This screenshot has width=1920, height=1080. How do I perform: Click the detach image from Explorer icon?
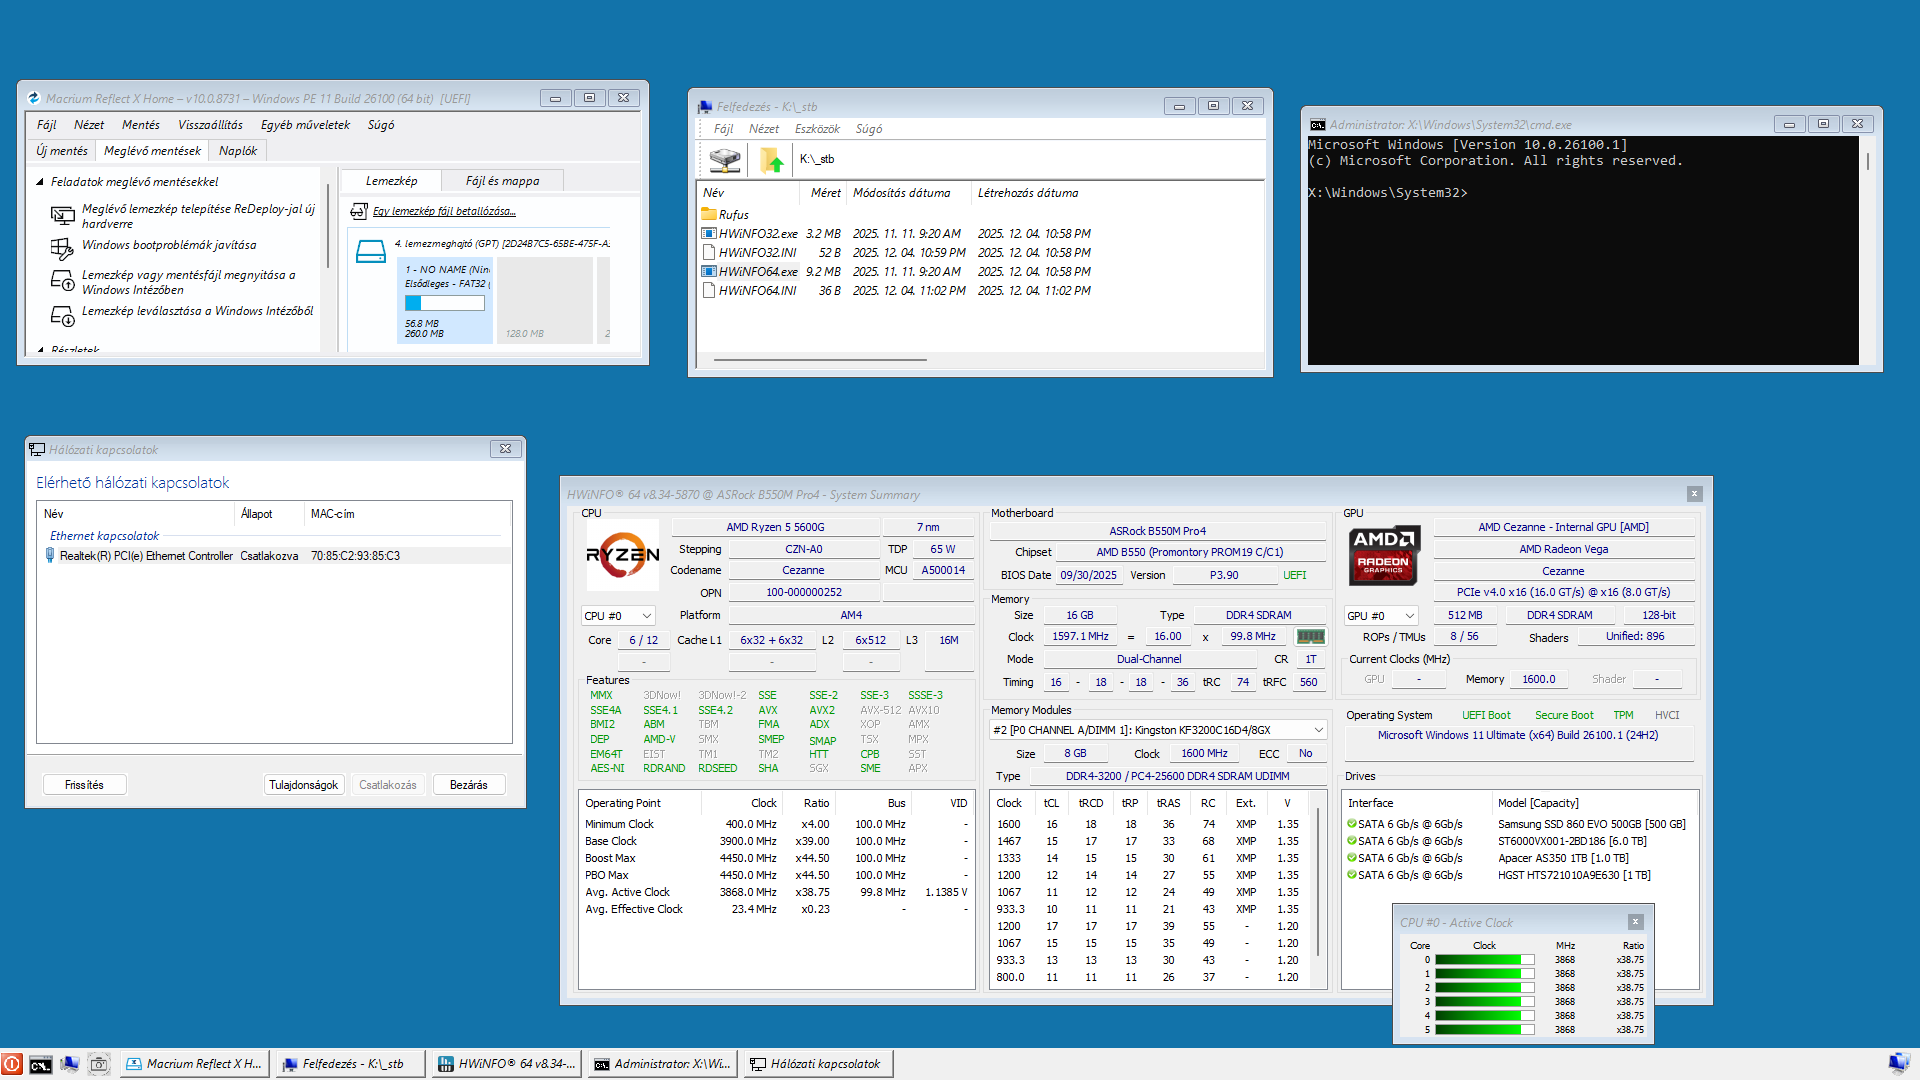pyautogui.click(x=62, y=316)
